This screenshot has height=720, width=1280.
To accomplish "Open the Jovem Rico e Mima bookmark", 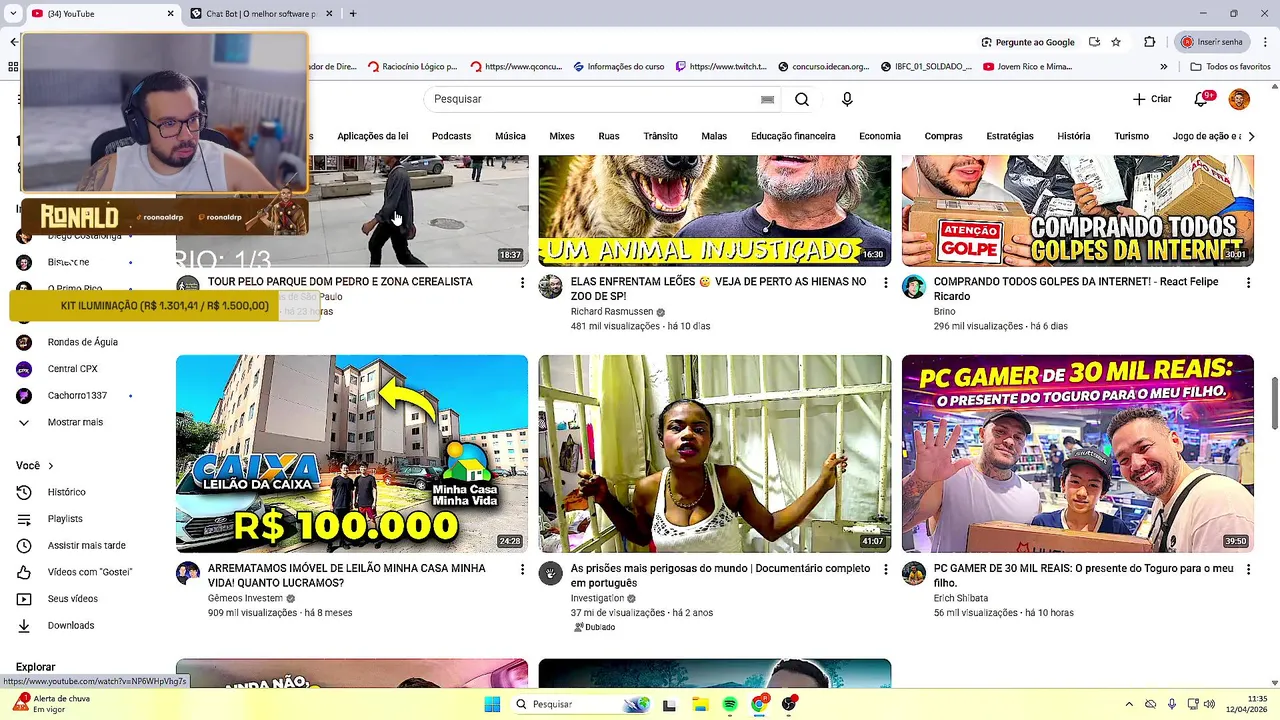I will pos(1027,67).
